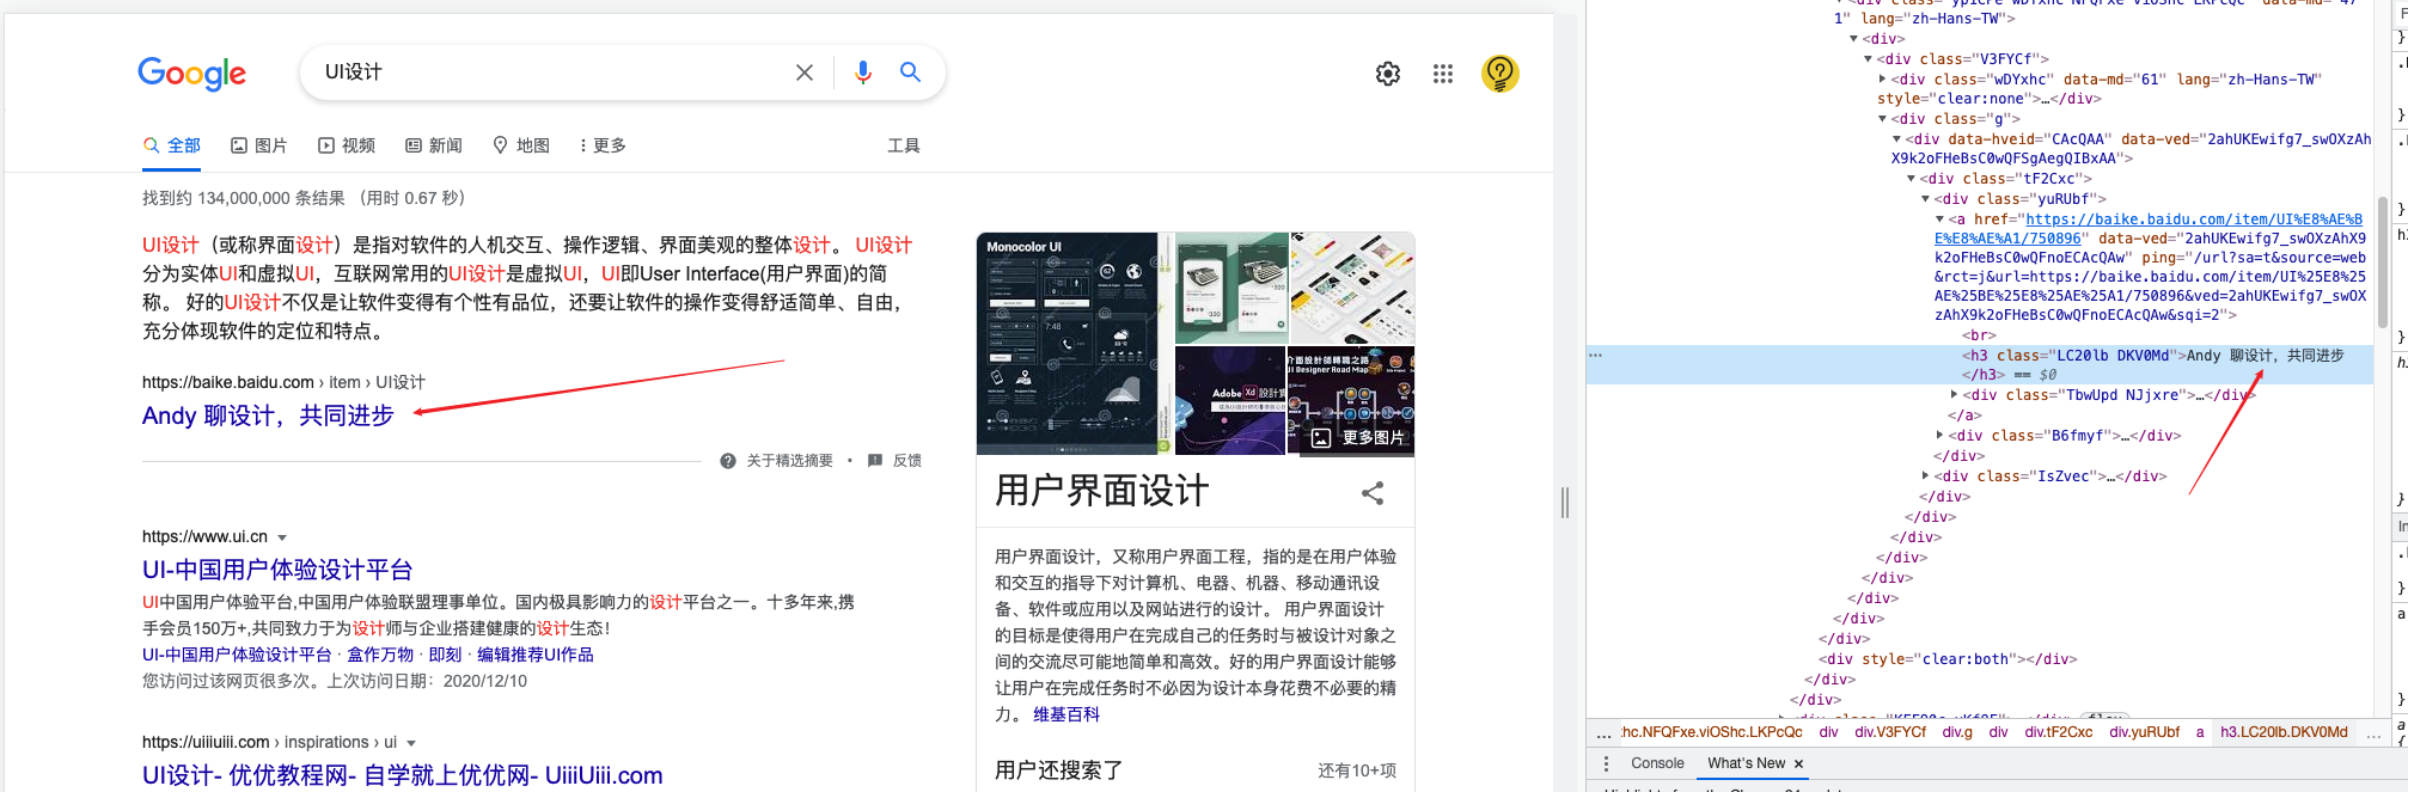Collapse the div class="yuRUbf" node

(1925, 199)
